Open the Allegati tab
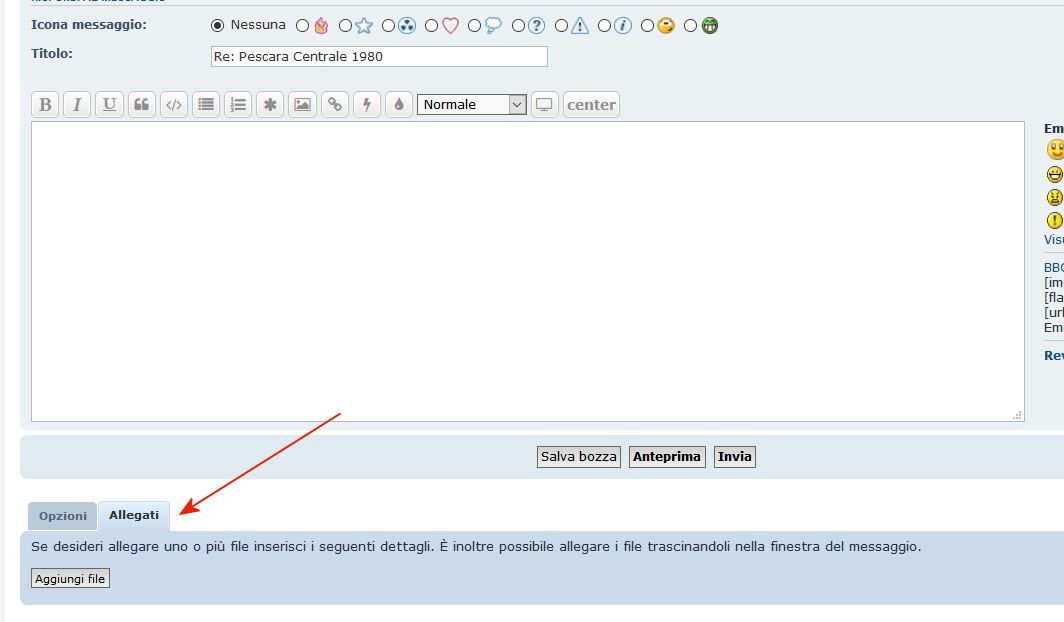This screenshot has height=622, width=1064. point(134,516)
